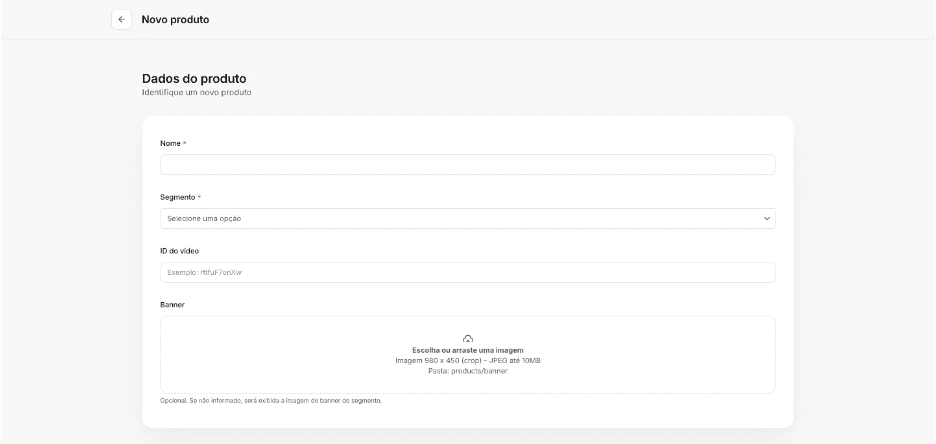
Task: Click the 'Dados do produto' heading
Action: (x=194, y=79)
